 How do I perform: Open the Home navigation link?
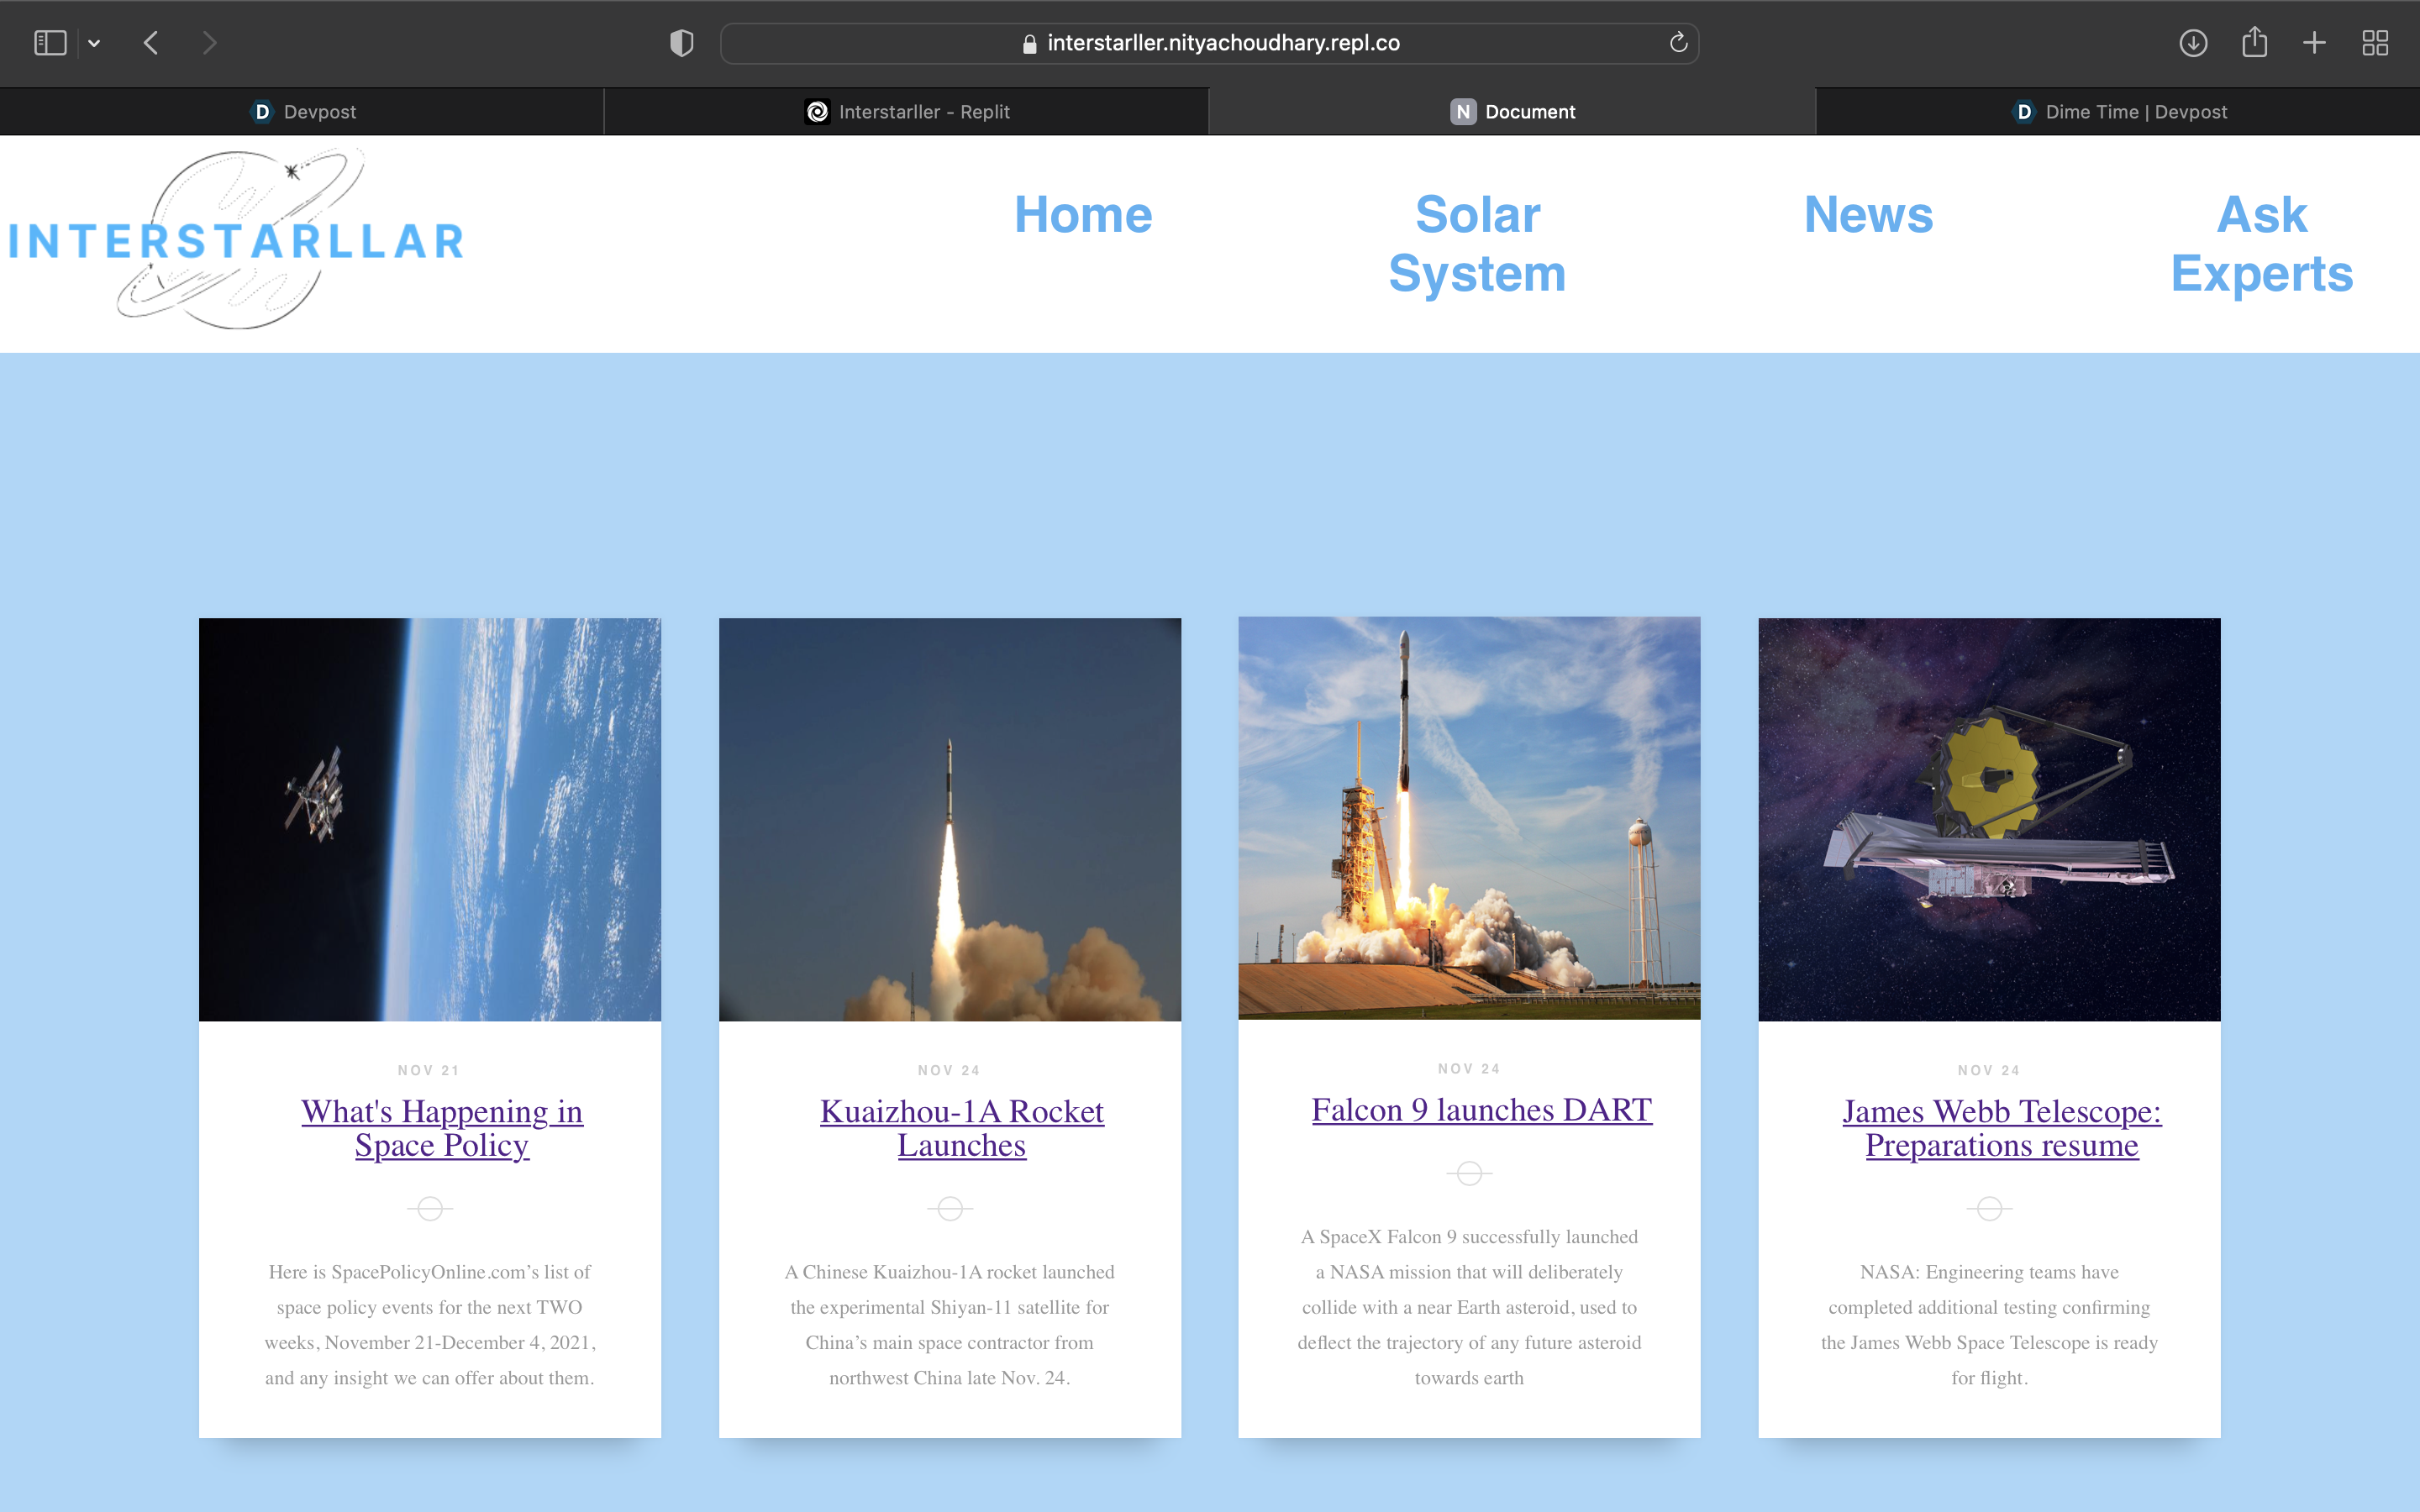1083,215
